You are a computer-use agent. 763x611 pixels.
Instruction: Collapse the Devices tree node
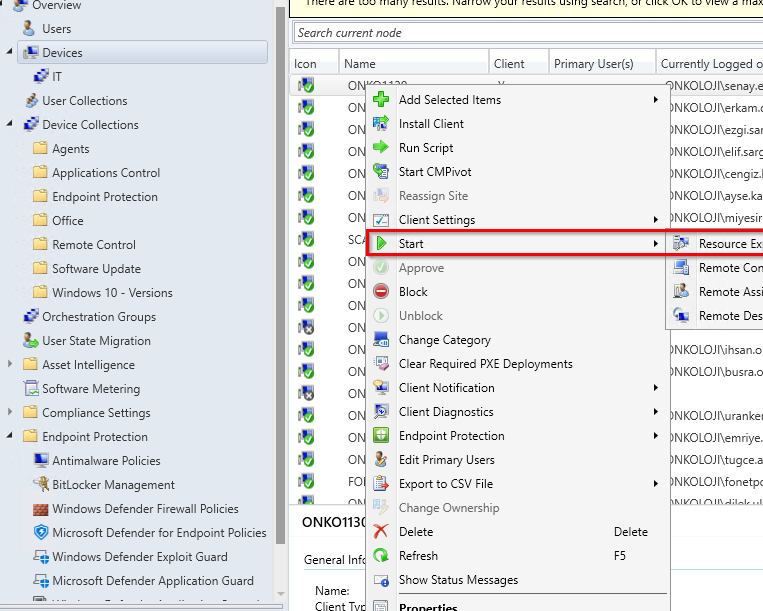(x=9, y=51)
